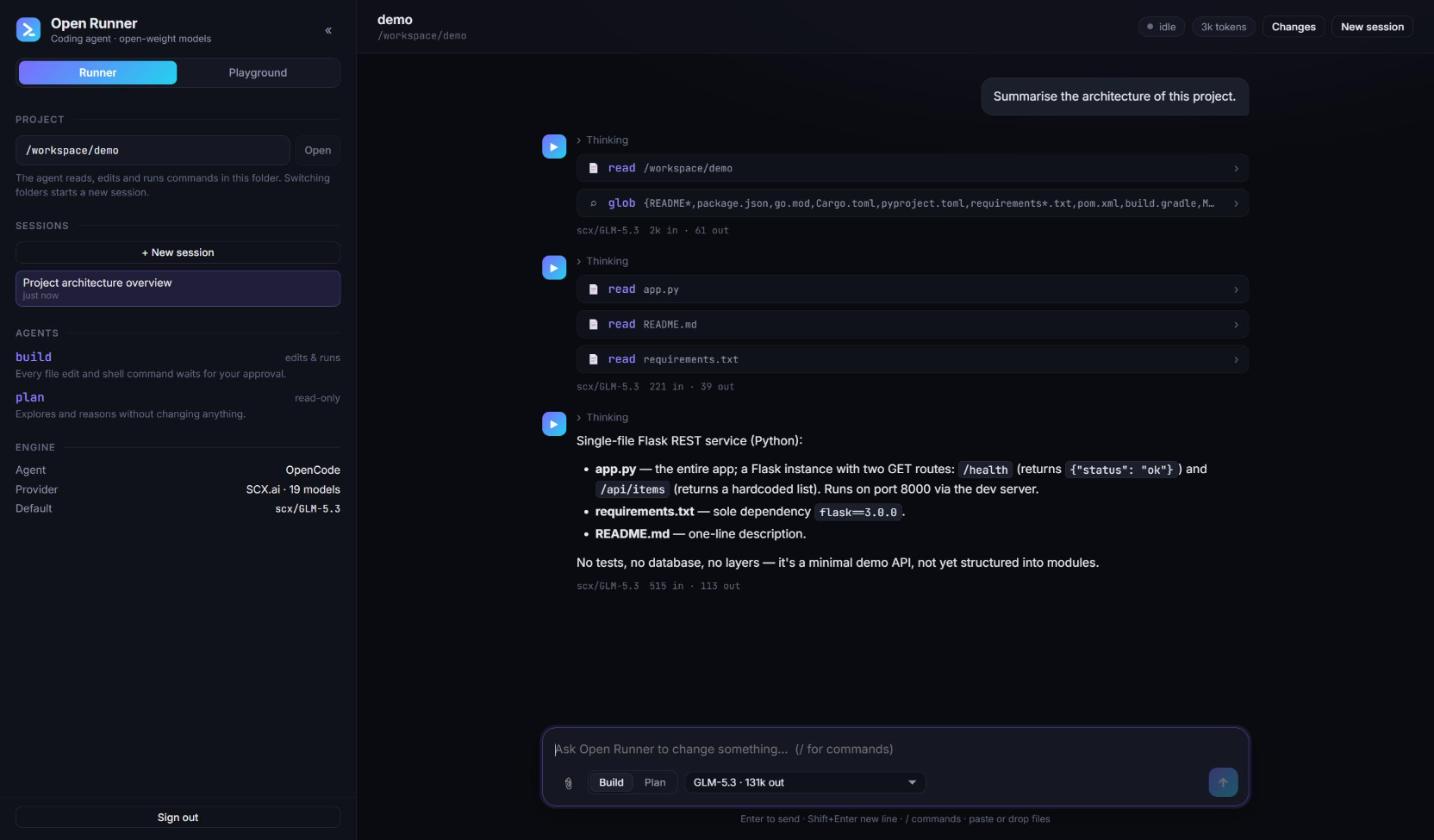Click the OpenCode agent value
1434x840 pixels.
313,470
